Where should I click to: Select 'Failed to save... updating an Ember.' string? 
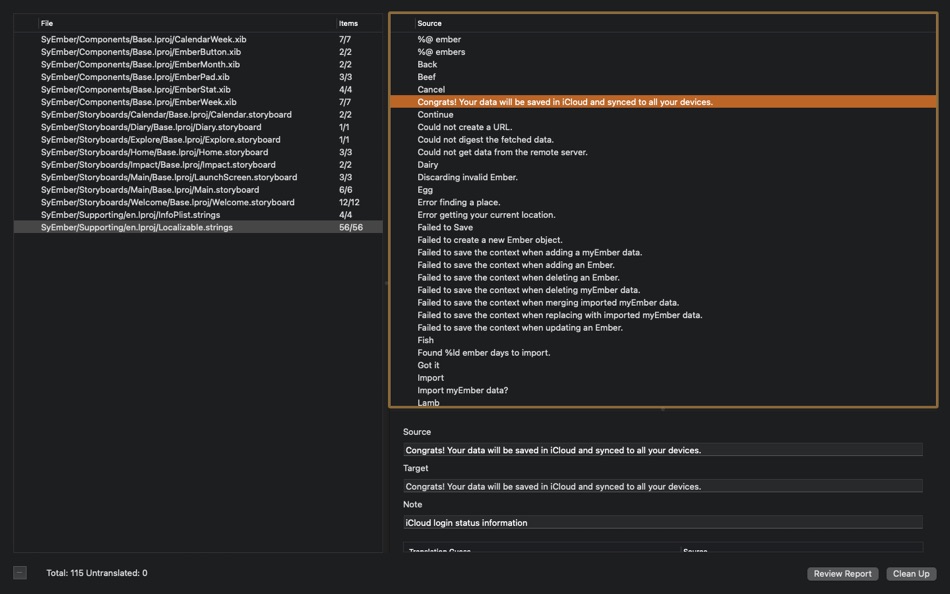click(x=663, y=327)
